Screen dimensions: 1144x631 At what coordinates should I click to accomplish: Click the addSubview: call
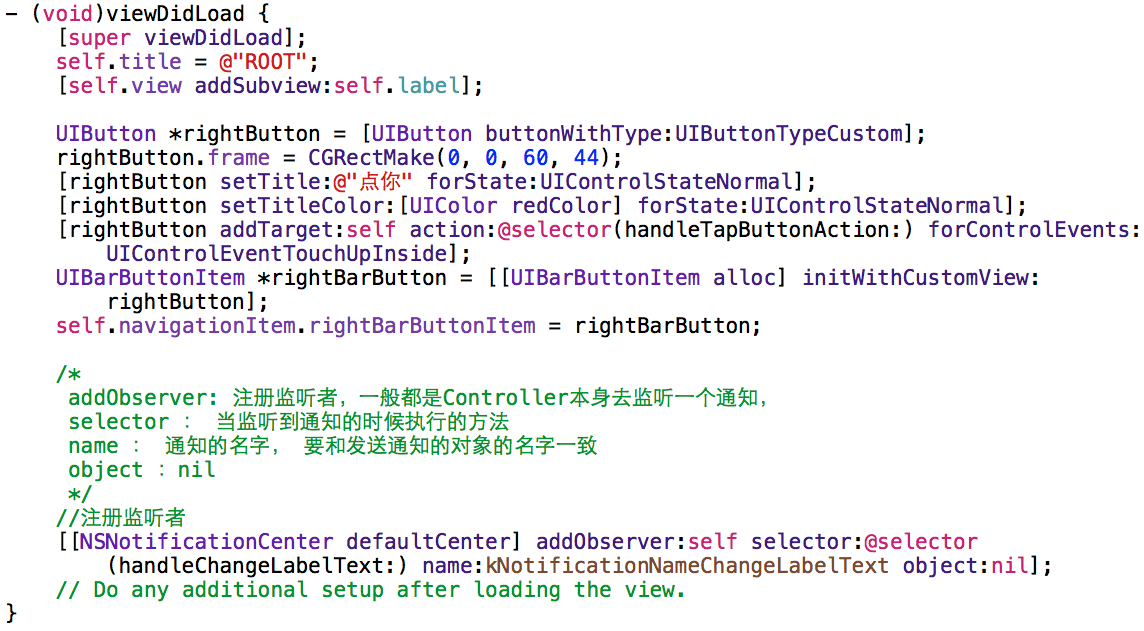click(x=263, y=86)
